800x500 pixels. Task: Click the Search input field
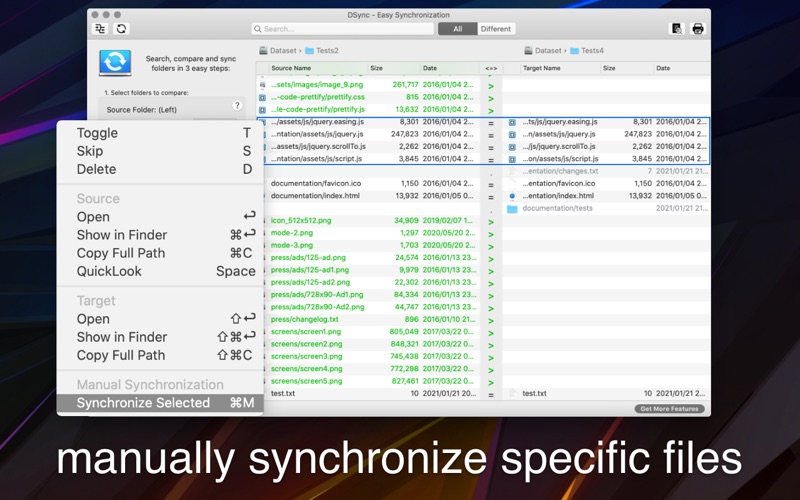[342, 29]
